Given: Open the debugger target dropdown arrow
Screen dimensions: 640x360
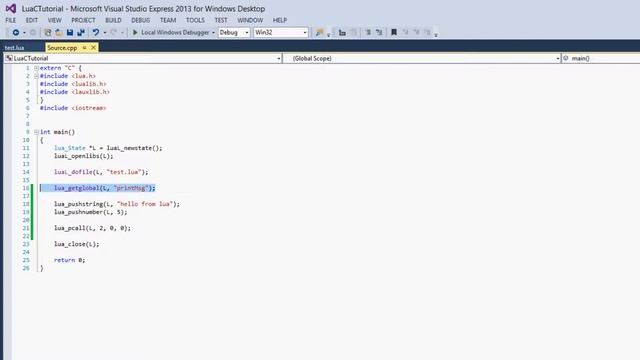Looking at the screenshot, I should (213, 33).
